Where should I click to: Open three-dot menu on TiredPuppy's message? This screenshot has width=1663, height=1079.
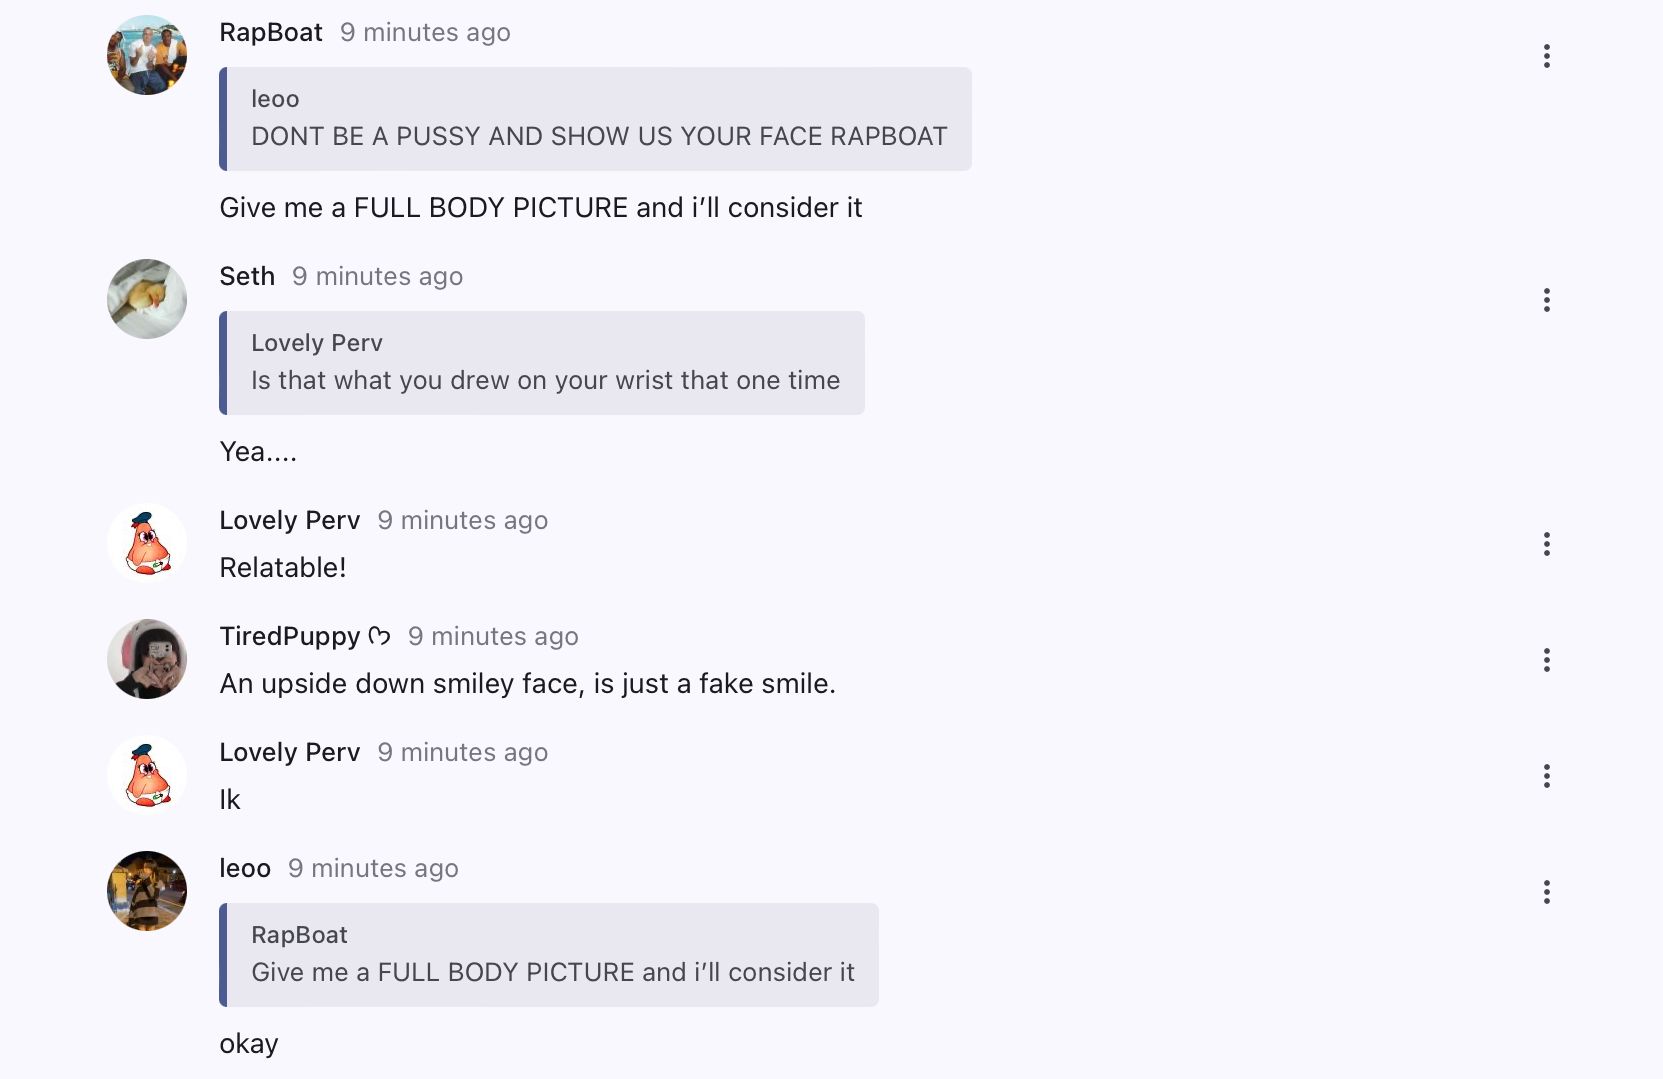coord(1546,660)
